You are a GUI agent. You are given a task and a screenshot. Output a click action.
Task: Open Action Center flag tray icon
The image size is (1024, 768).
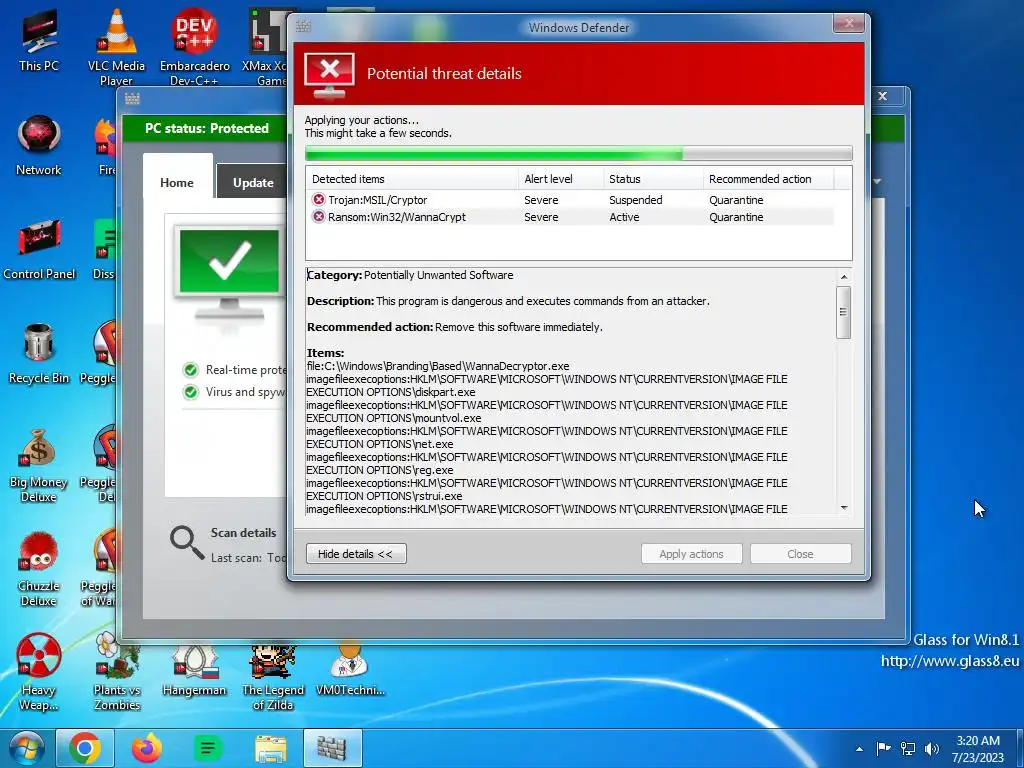[x=883, y=748]
